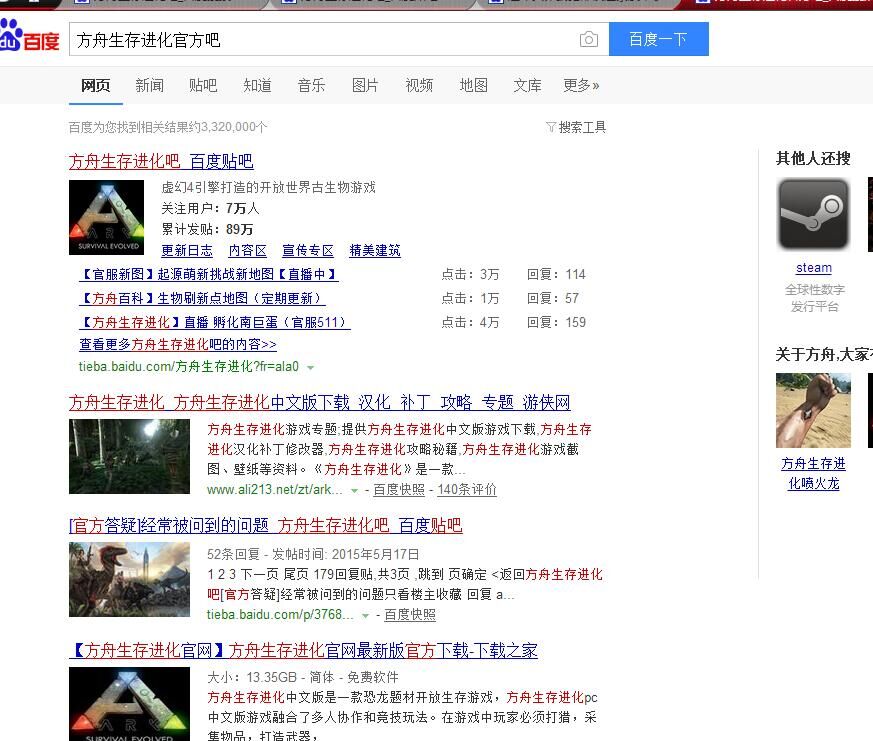Open the 地图 tab
Viewport: 873px width, 741px height.
[473, 85]
